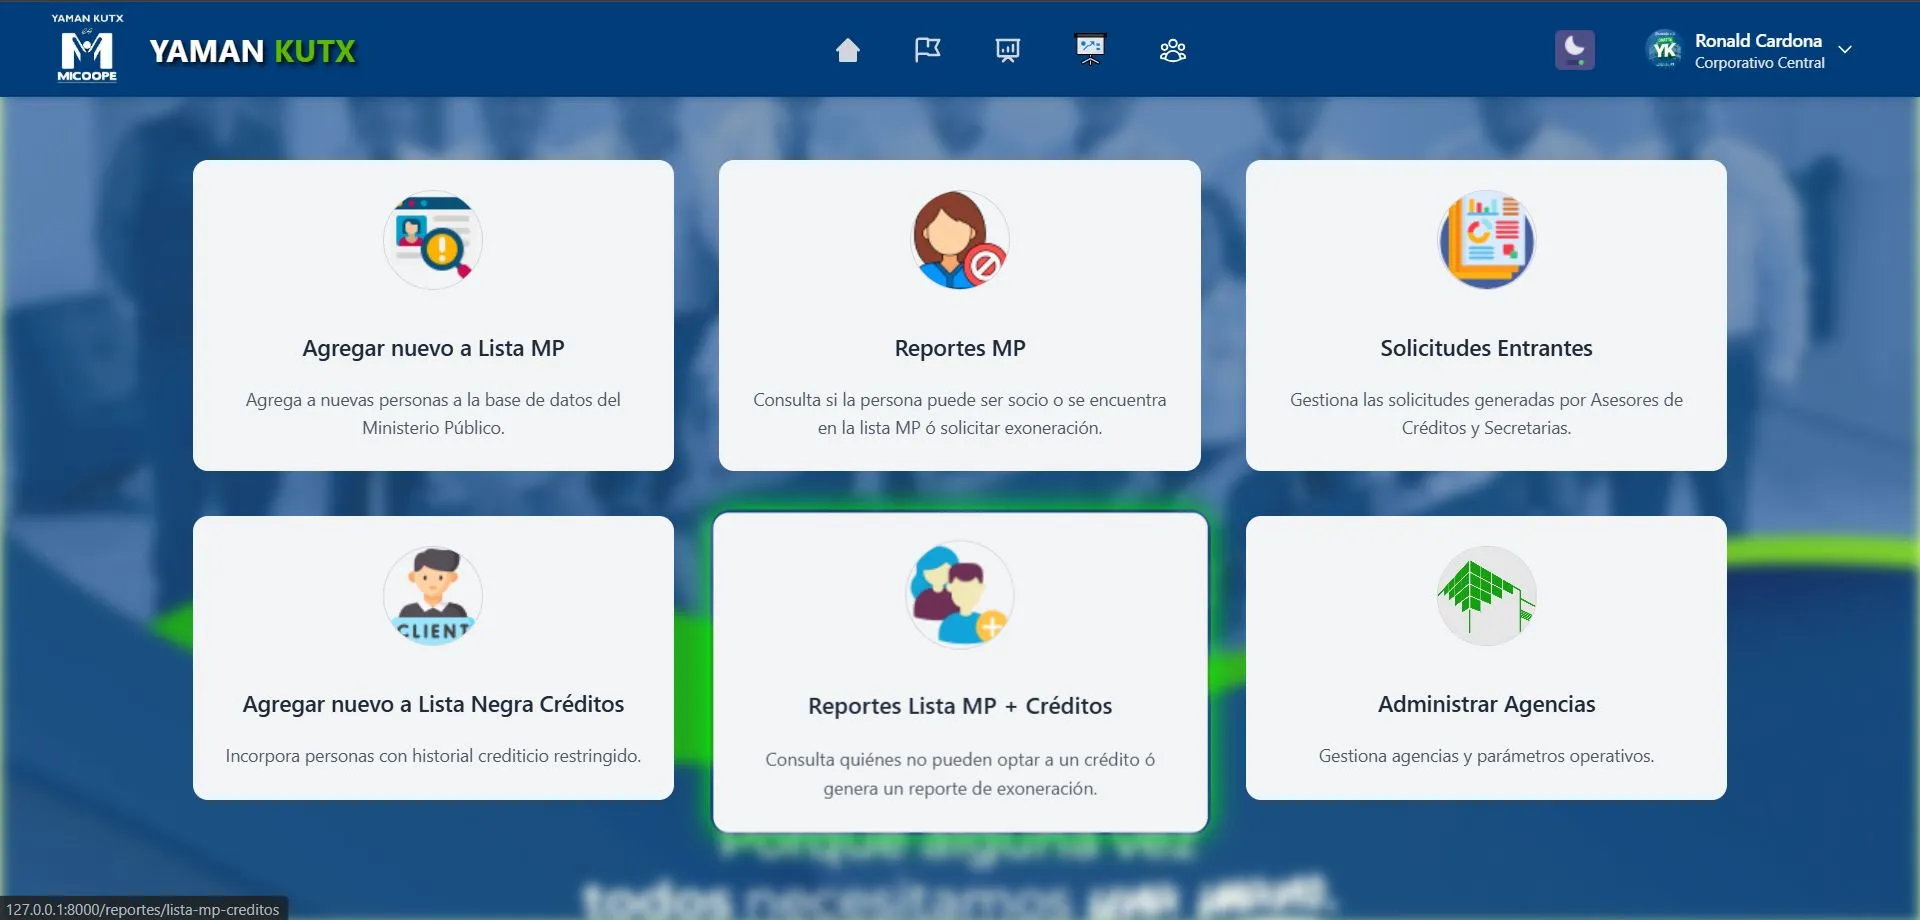Click the YK user avatar
Screen dimensions: 1920x920
tap(1664, 49)
